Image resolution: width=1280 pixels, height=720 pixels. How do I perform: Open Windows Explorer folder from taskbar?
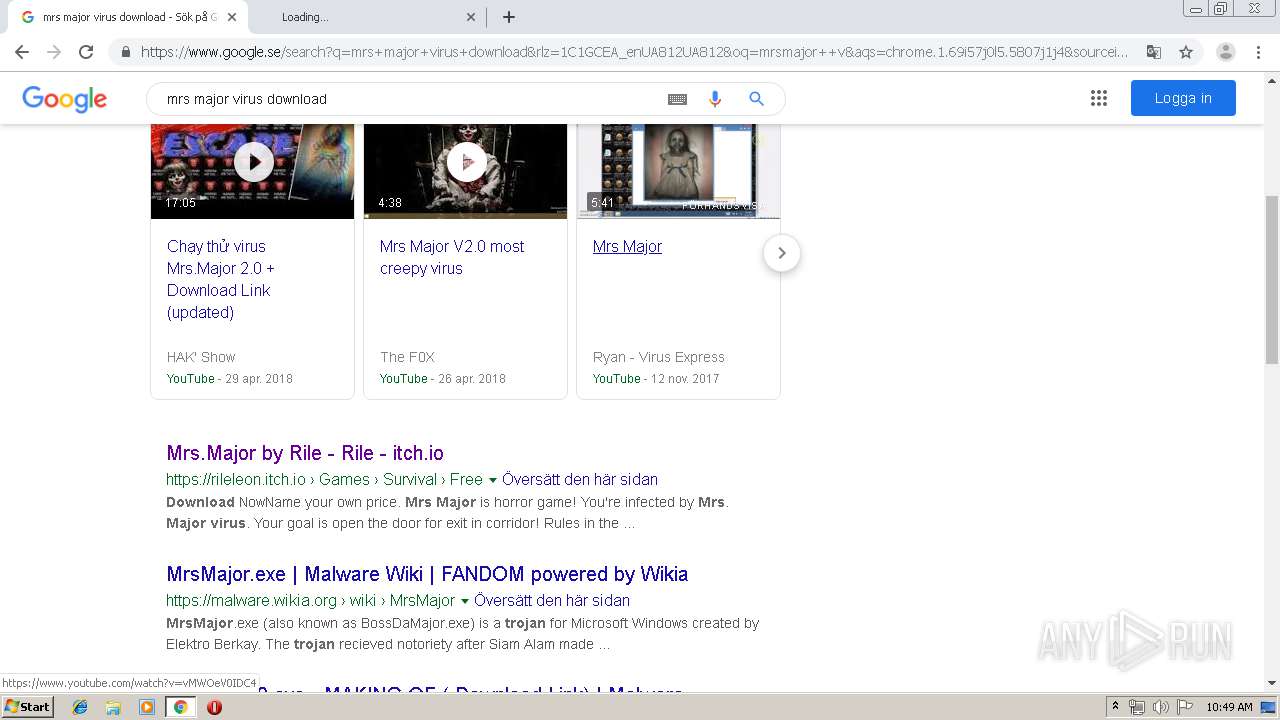tap(113, 707)
